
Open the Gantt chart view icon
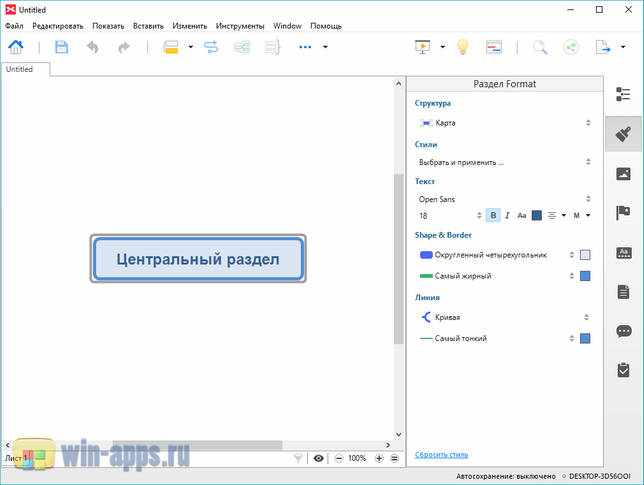pos(494,47)
